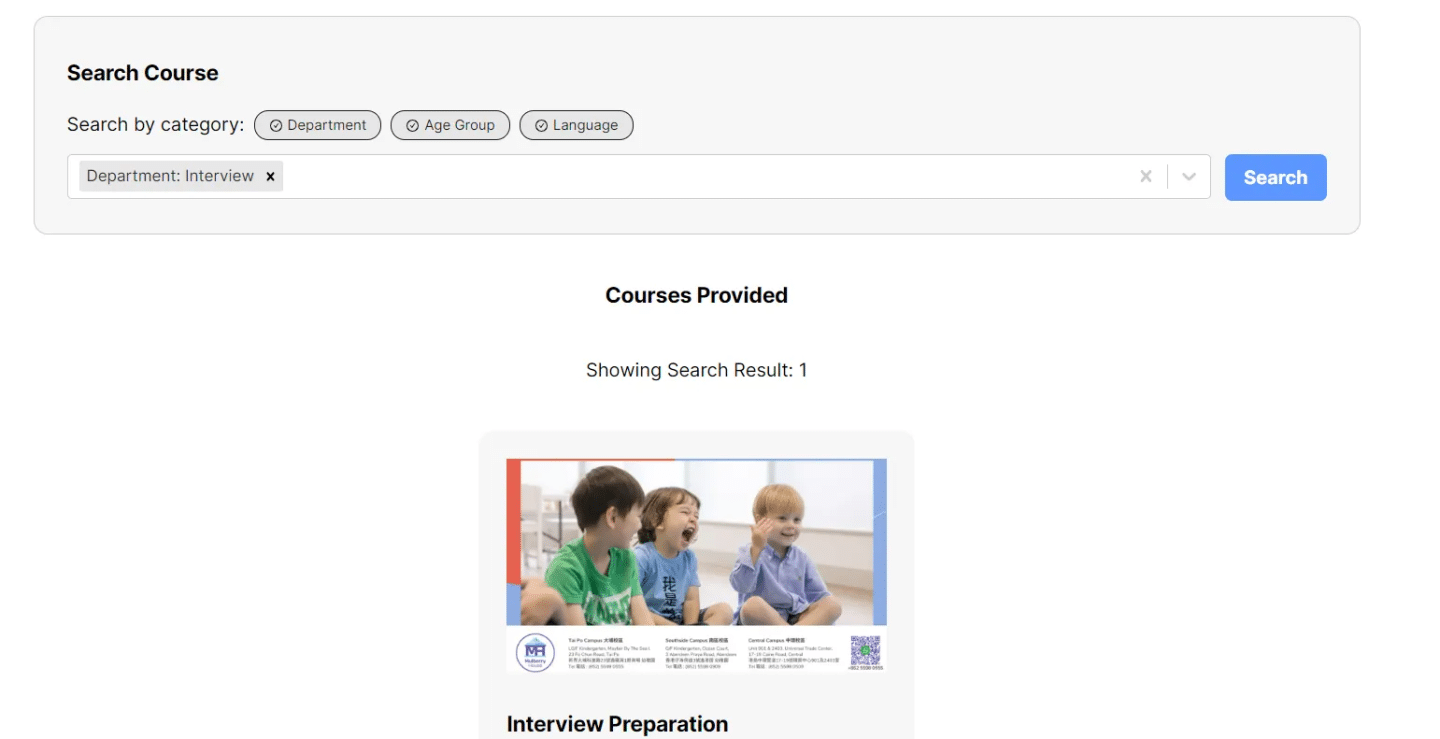This screenshot has height=739, width=1440.
Task: Click the Showing Search Result: 1 text
Action: (696, 370)
